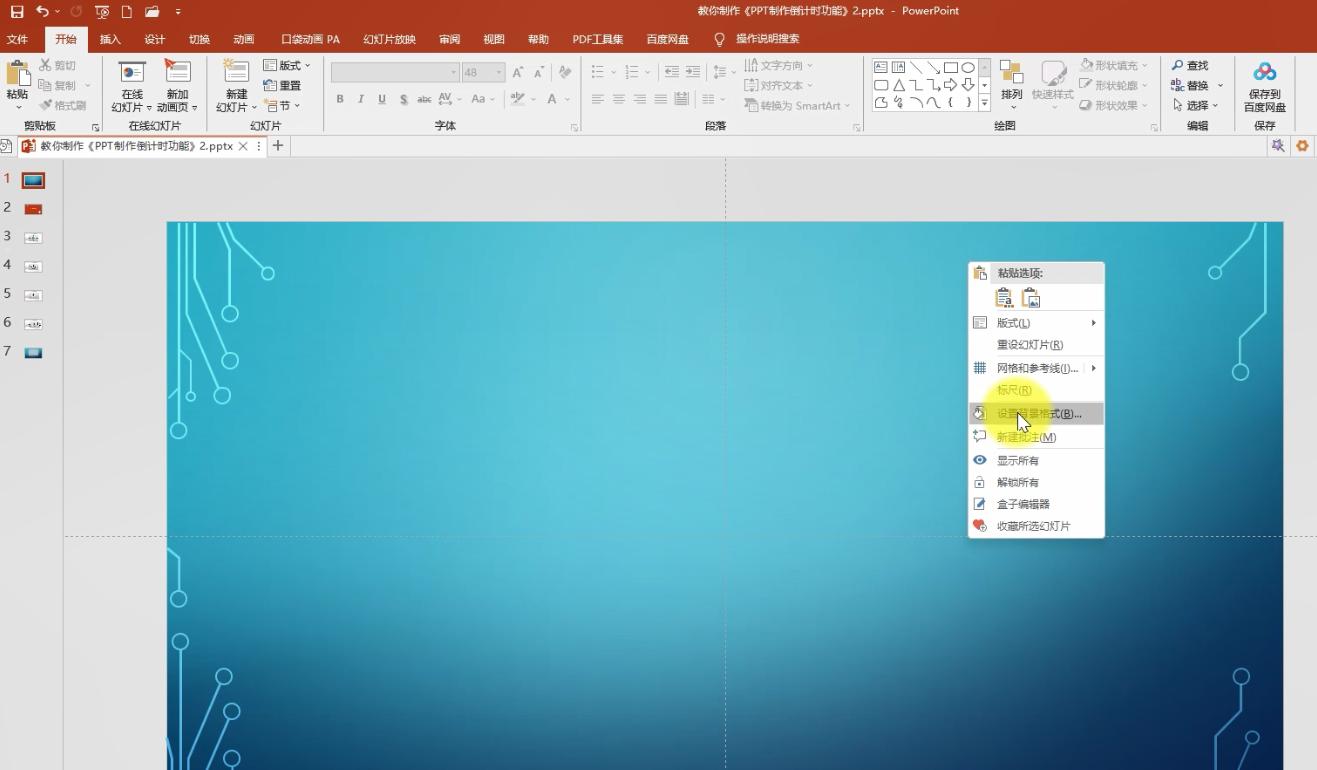Select the 在线幻灯片 icon in ribbon
Image resolution: width=1317 pixels, height=770 pixels.
[x=132, y=74]
